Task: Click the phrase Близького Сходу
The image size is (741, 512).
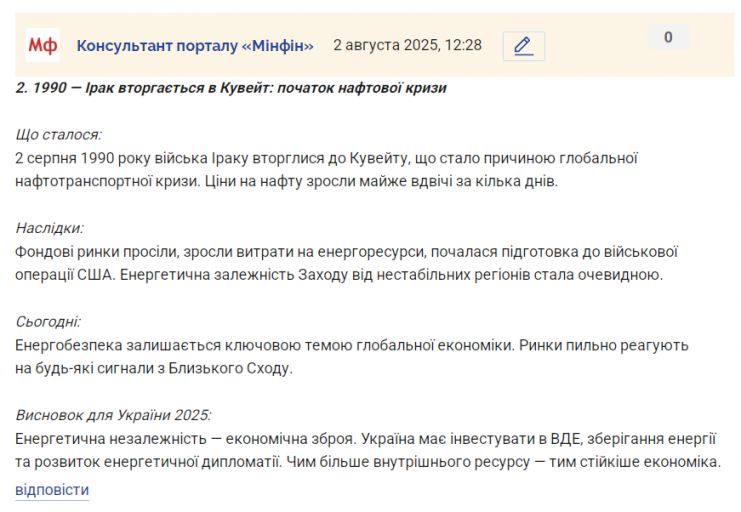Action: click(x=231, y=369)
